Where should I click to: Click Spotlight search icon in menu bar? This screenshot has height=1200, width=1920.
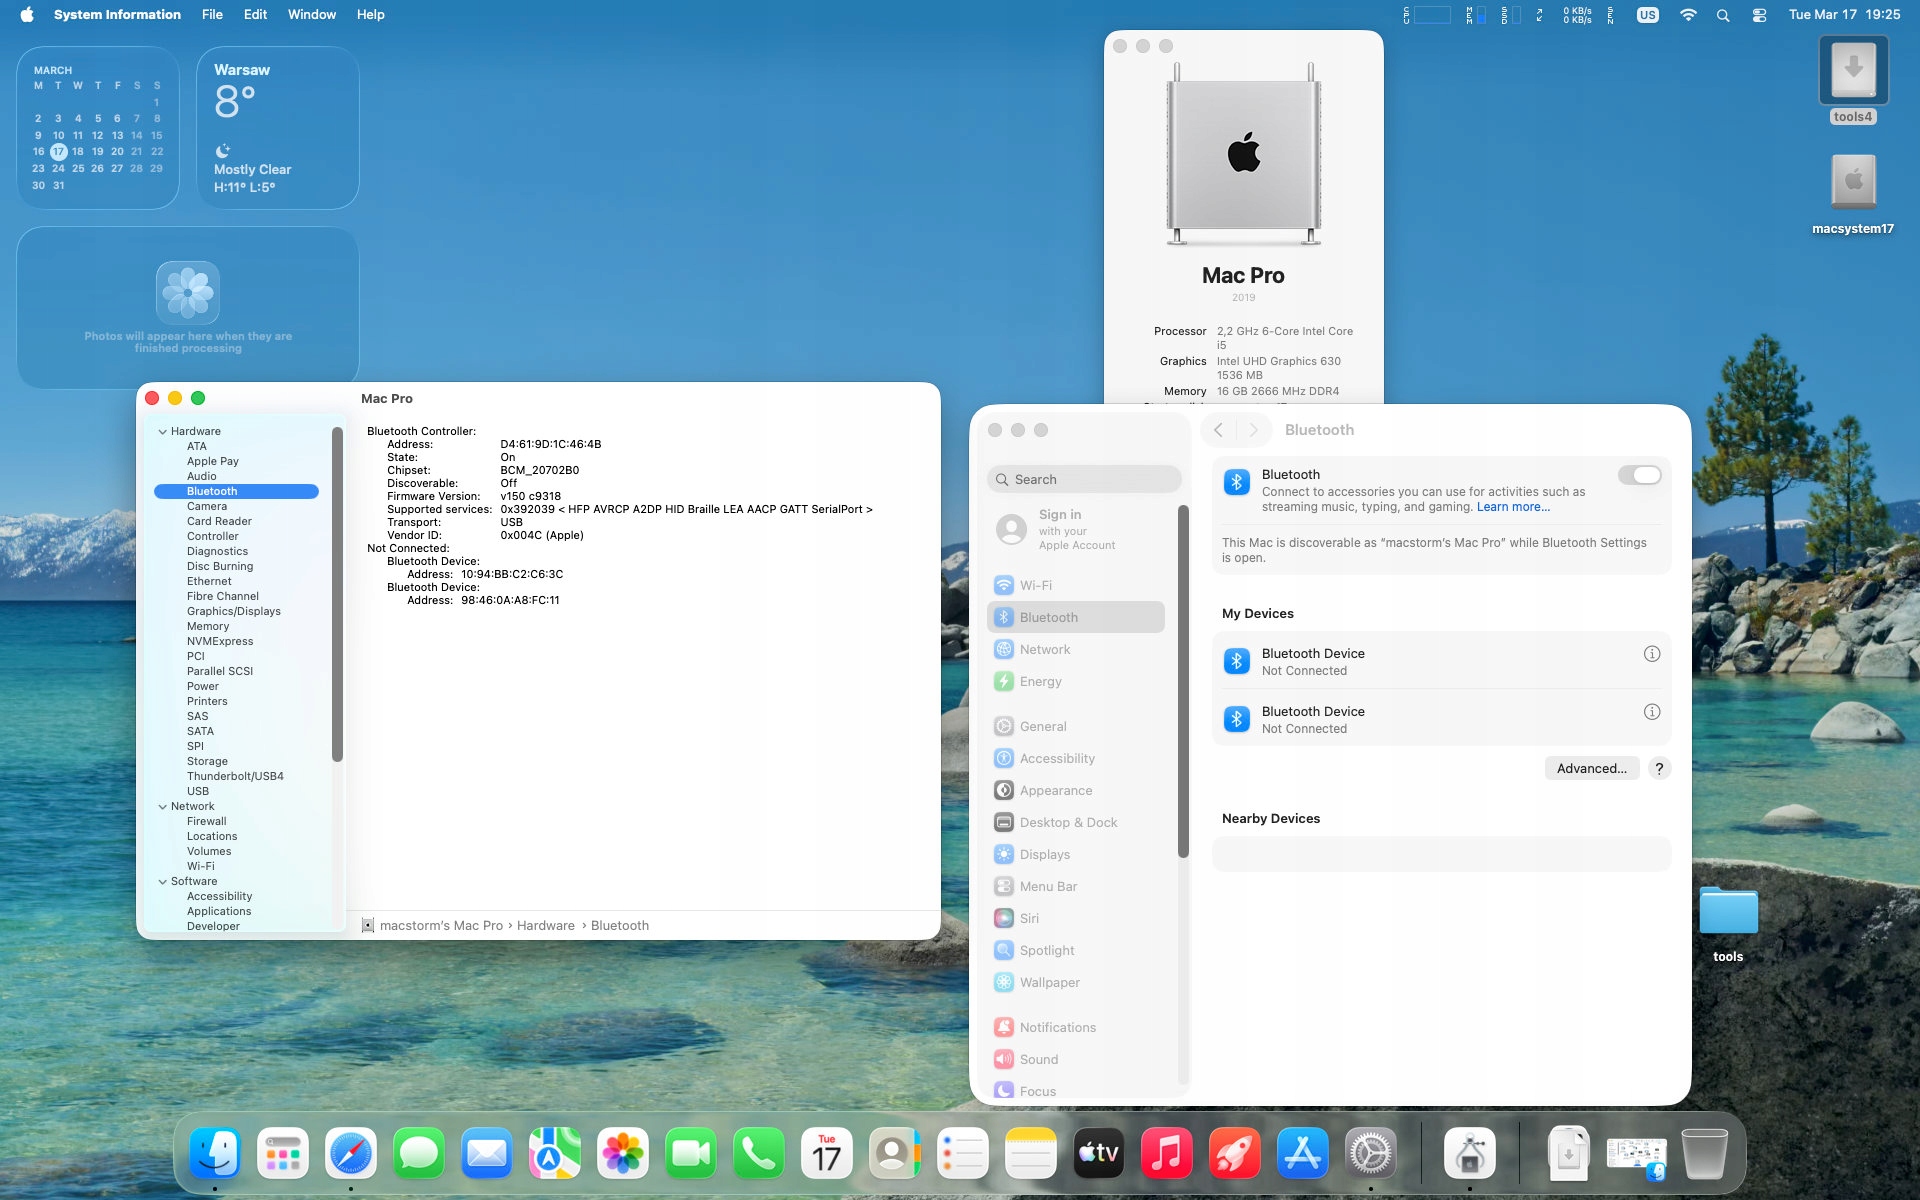tap(1722, 15)
